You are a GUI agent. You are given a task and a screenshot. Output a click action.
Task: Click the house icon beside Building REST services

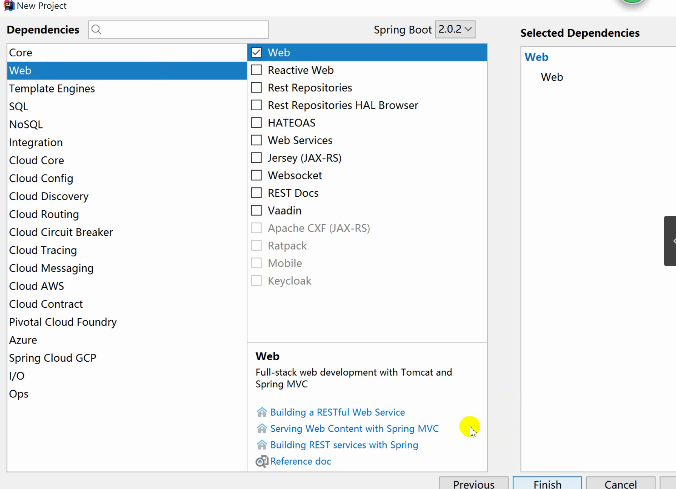coord(262,445)
